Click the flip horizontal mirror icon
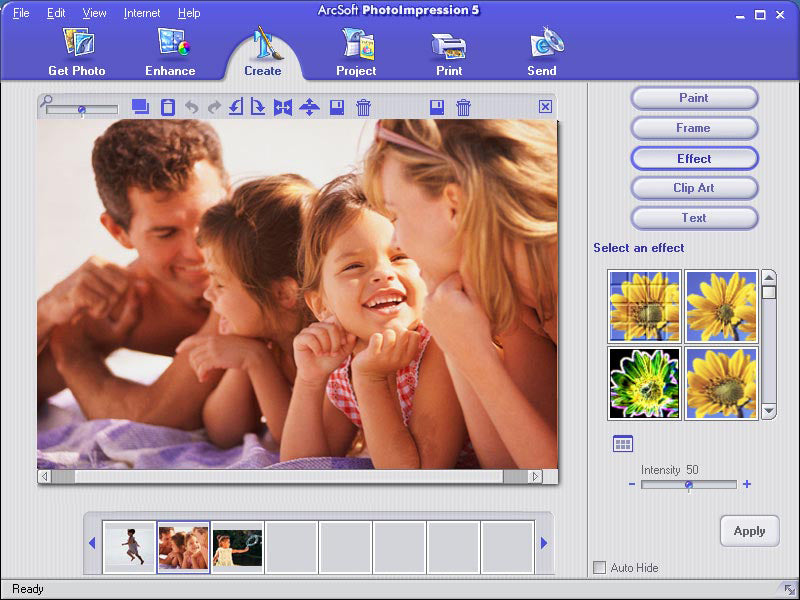800x600 pixels. [283, 107]
